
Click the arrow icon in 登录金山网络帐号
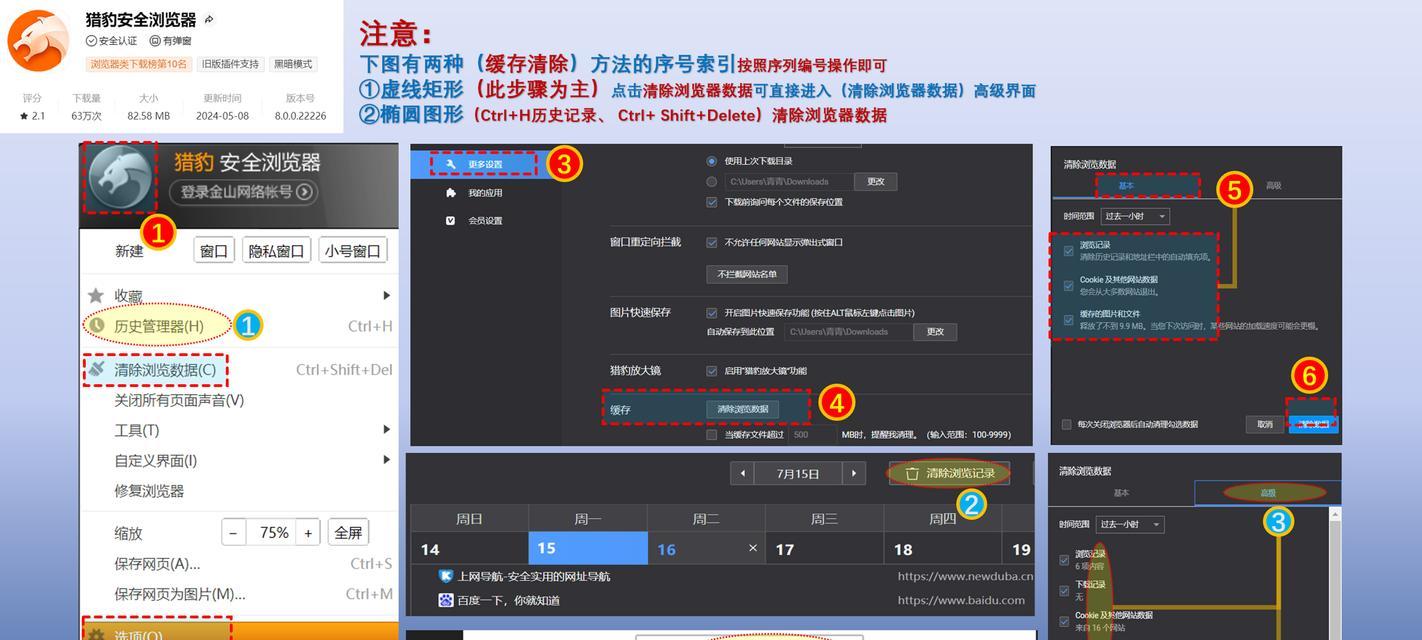305,191
